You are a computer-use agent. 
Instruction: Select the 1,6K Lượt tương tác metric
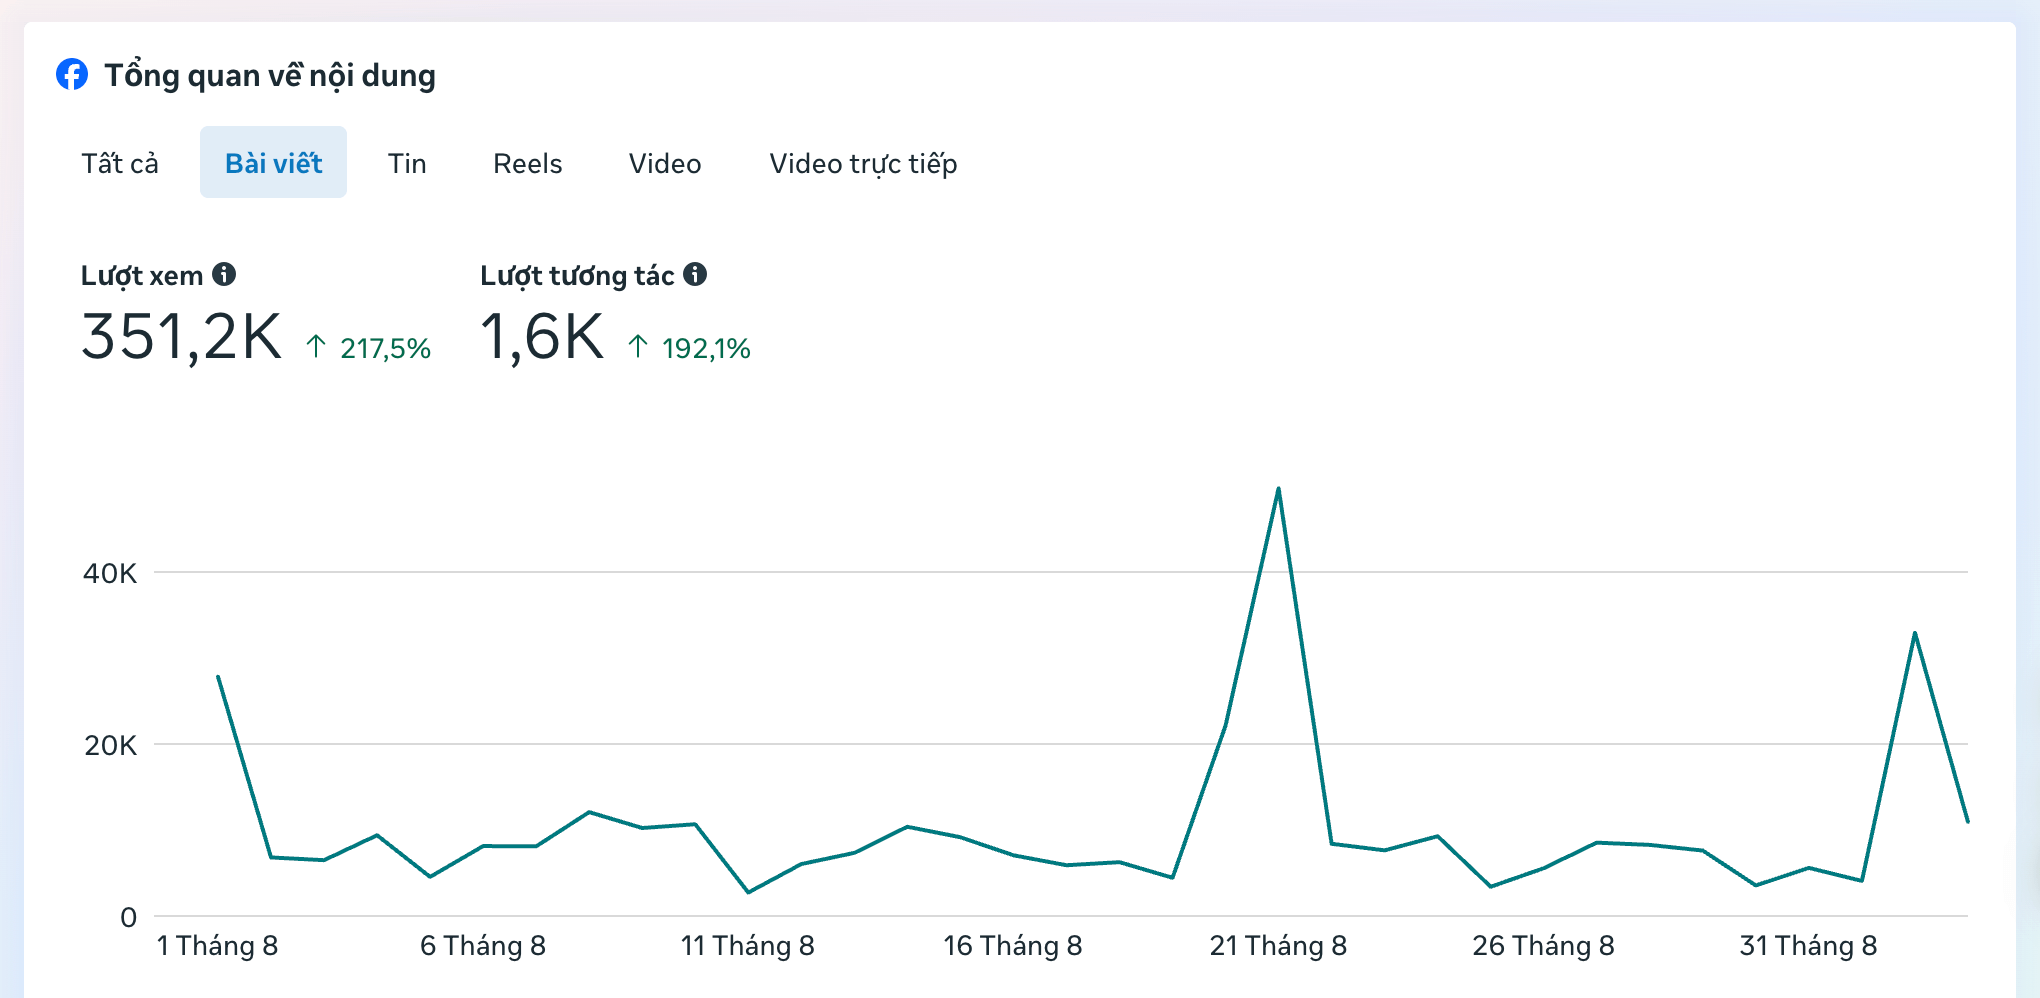pyautogui.click(x=542, y=337)
